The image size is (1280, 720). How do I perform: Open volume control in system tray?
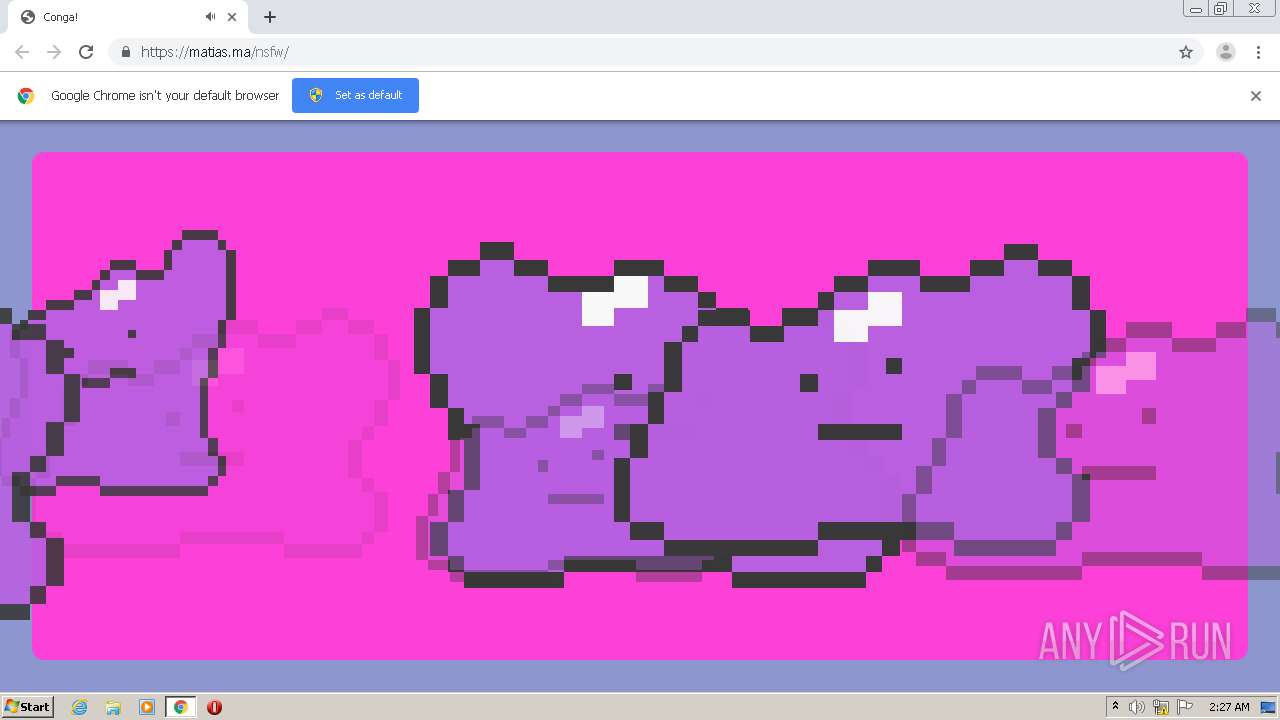1137,707
